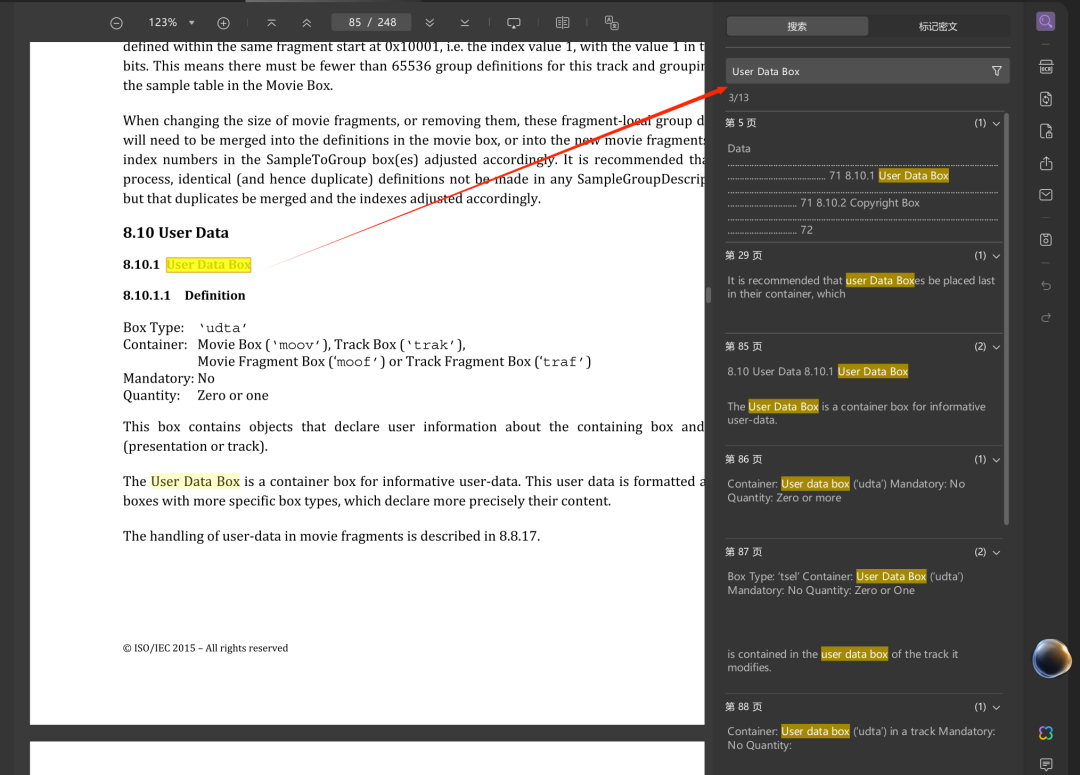
Task: Collapse the 第 85 页 result group
Action: 996,347
